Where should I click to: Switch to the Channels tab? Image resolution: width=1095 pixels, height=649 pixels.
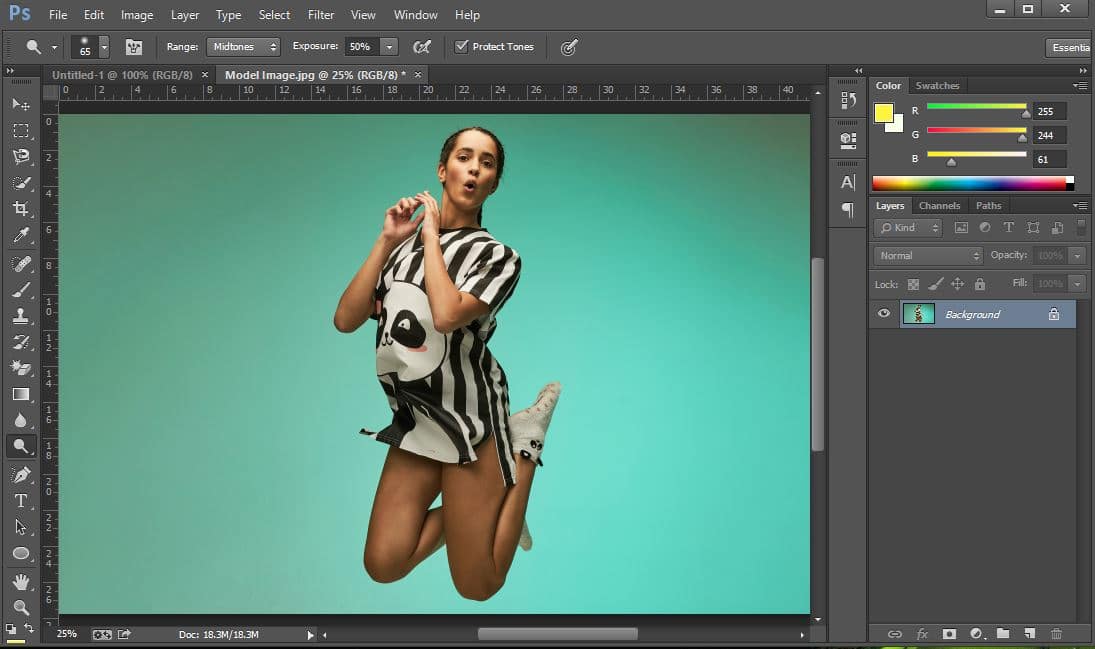pos(939,205)
